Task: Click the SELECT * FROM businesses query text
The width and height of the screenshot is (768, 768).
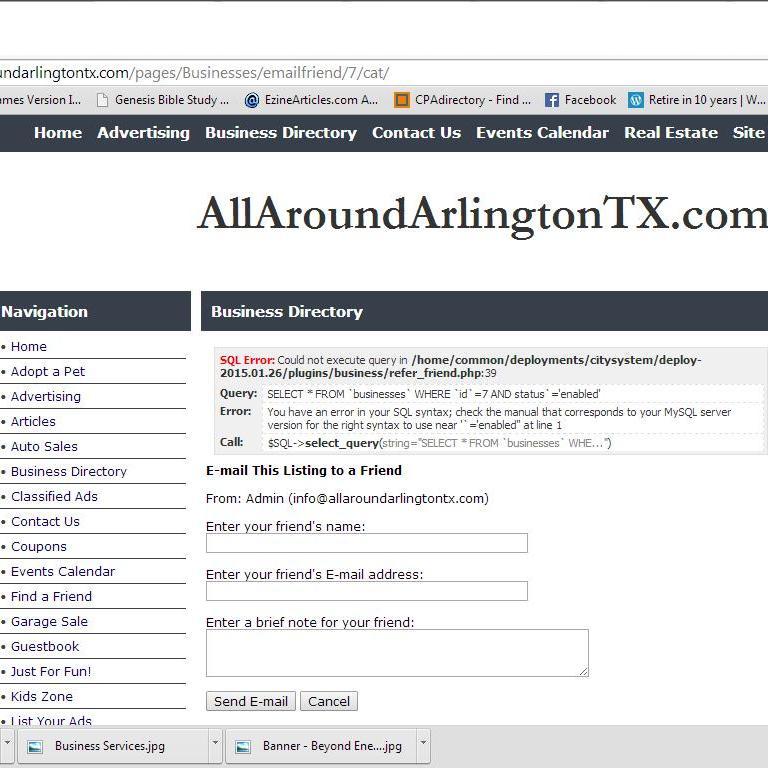Action: coord(433,394)
